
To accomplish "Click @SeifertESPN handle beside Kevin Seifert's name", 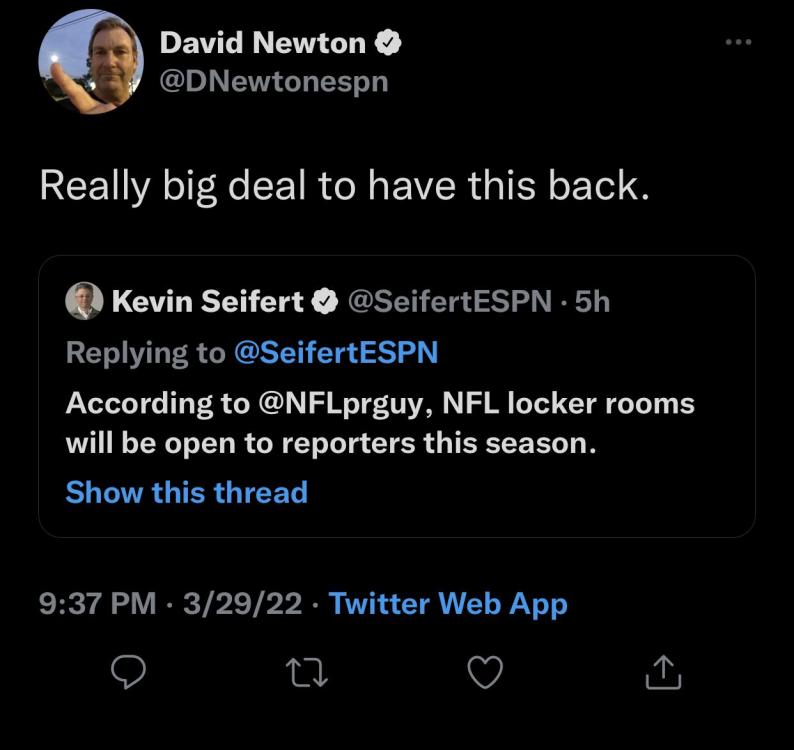I will 448,302.
